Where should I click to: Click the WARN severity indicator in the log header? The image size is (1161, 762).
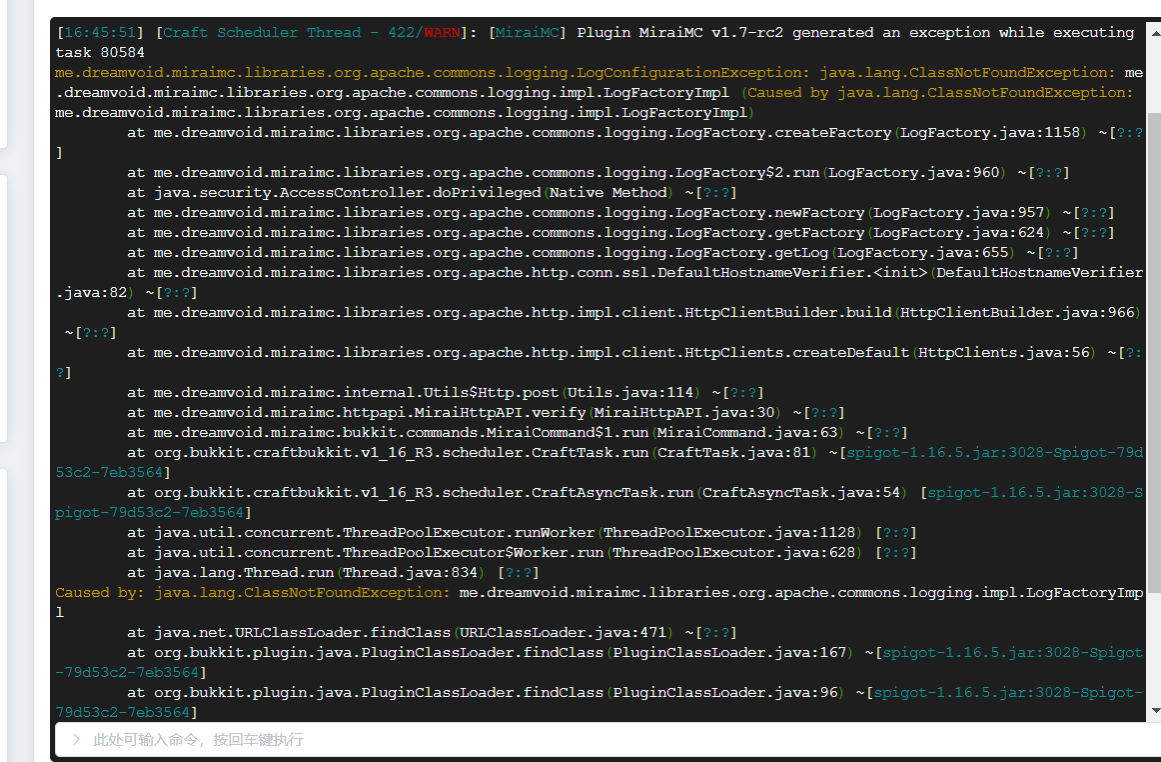pyautogui.click(x=440, y=32)
